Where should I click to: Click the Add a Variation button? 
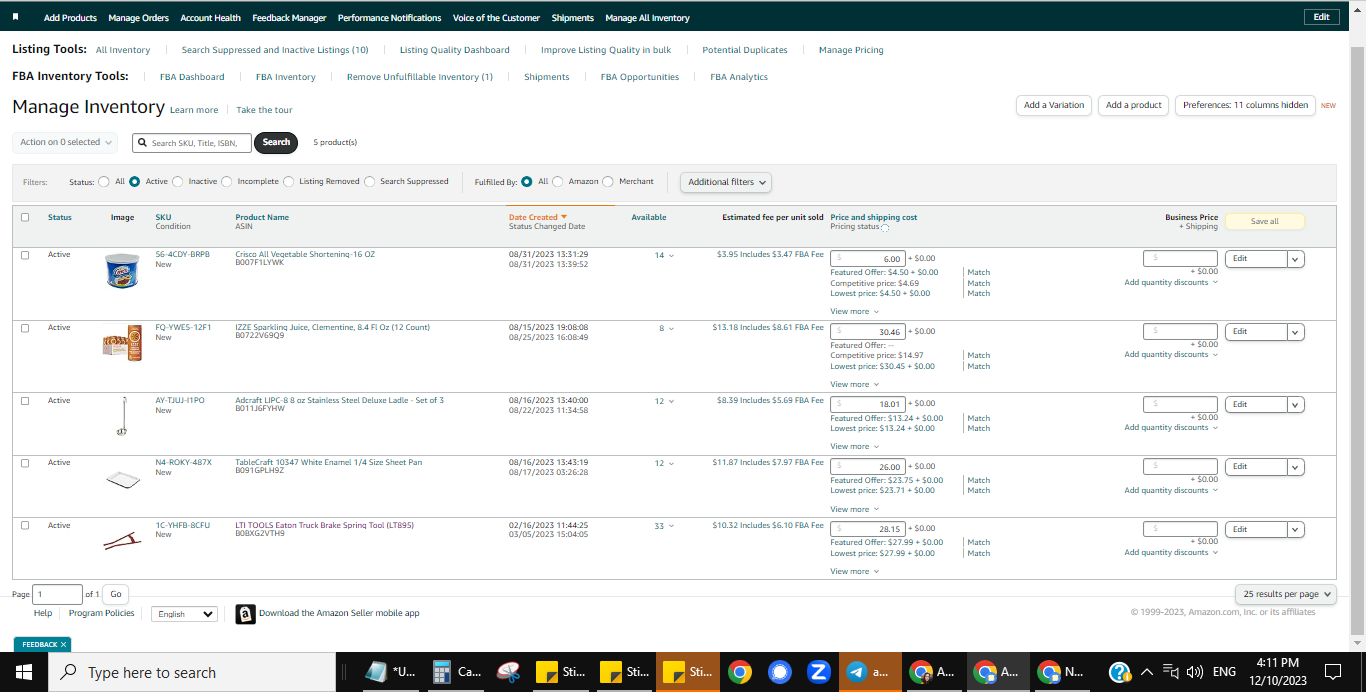(x=1054, y=105)
